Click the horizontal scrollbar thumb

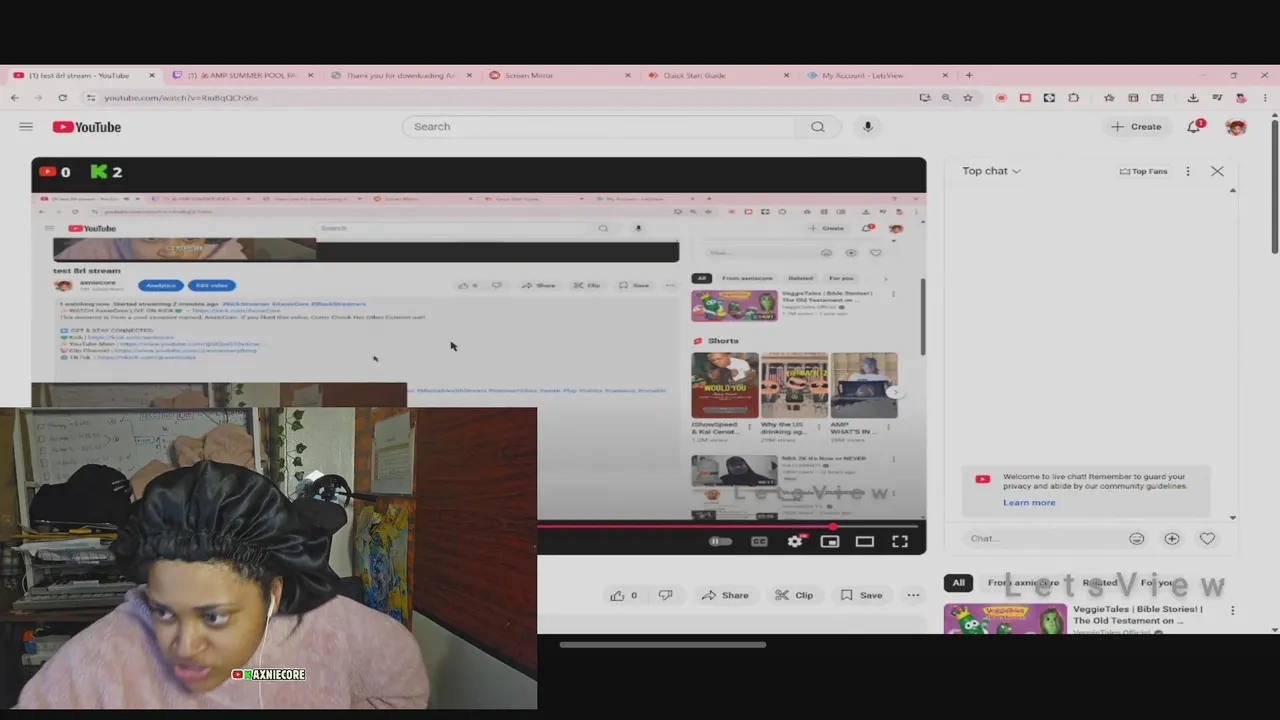point(663,645)
